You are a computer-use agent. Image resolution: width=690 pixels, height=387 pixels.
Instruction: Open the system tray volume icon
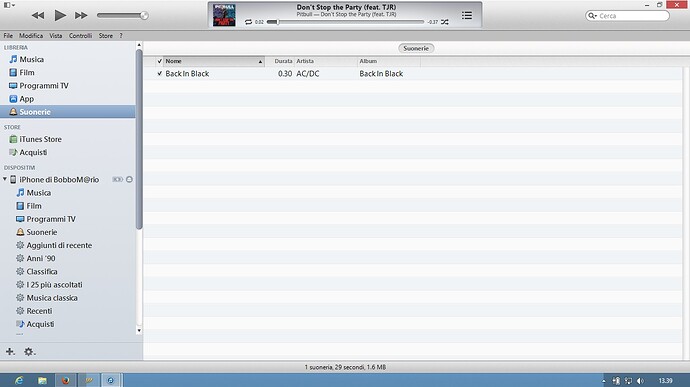[x=640, y=381]
